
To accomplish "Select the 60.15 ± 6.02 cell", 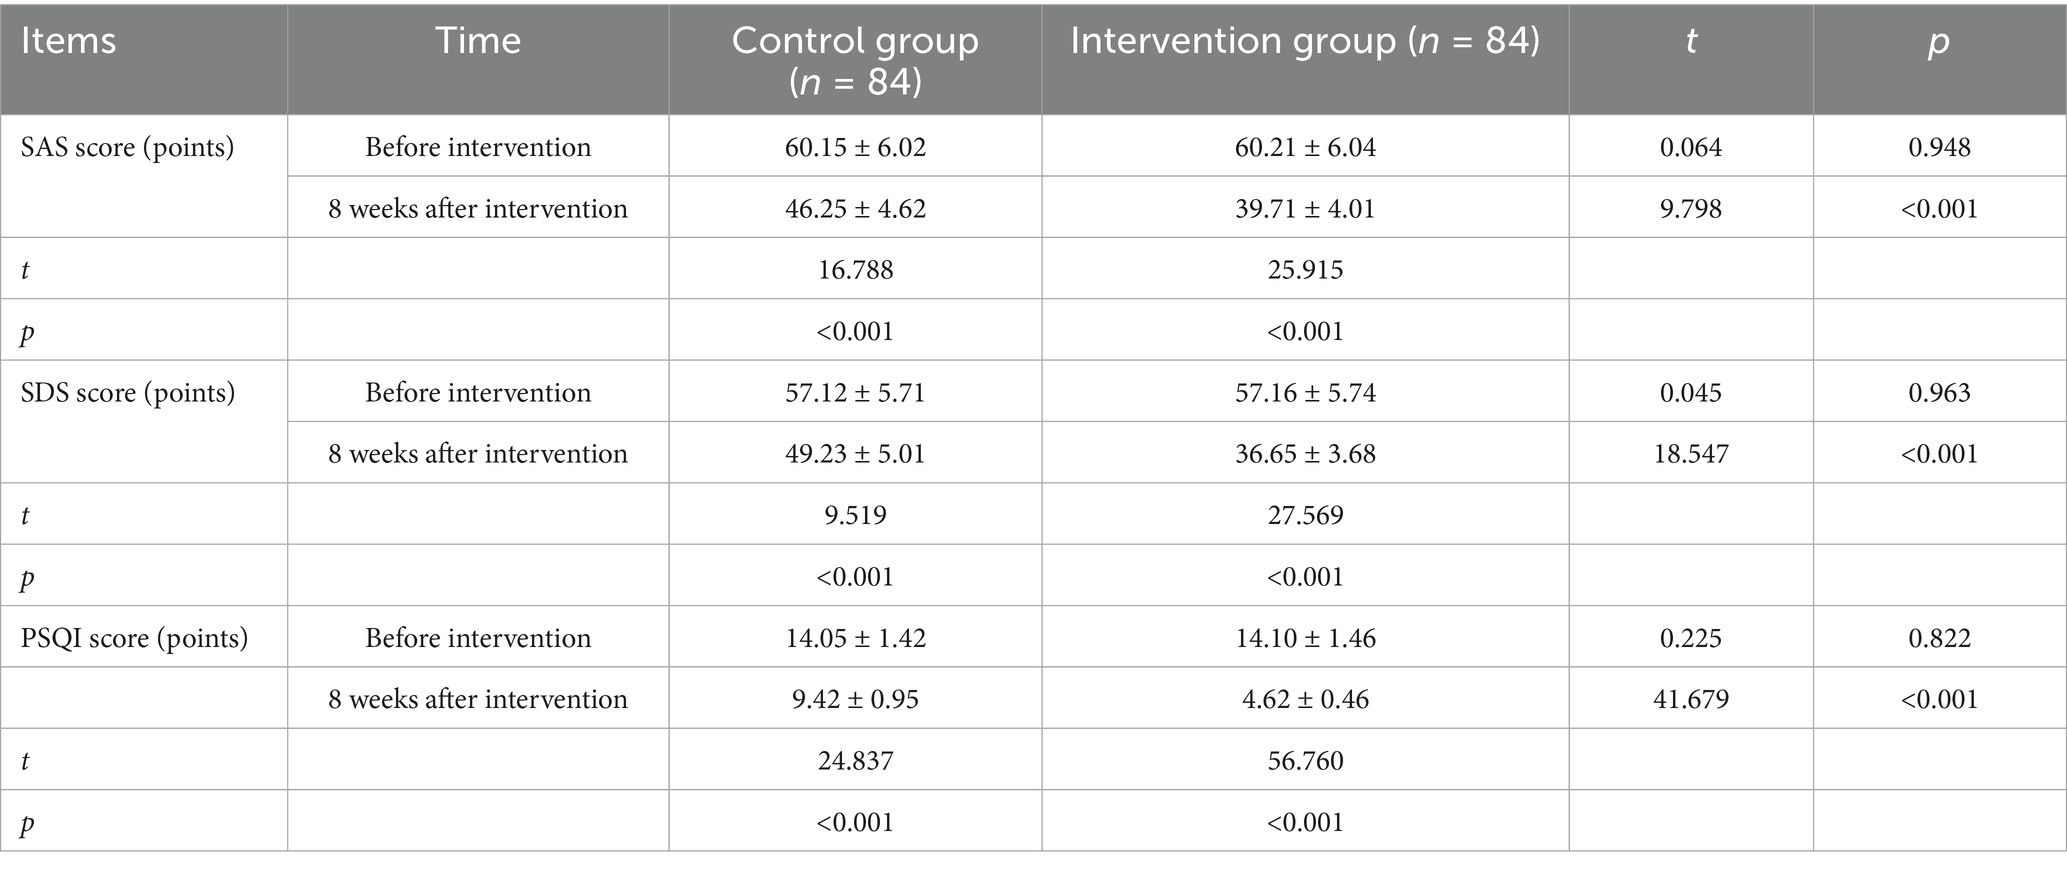I will 855,147.
